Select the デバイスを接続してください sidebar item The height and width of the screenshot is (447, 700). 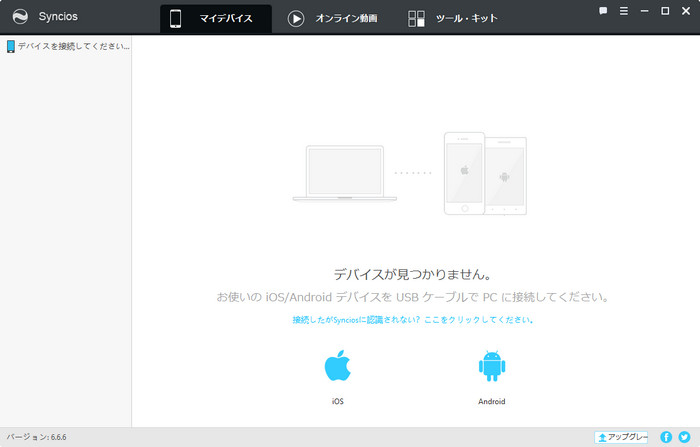click(x=66, y=46)
